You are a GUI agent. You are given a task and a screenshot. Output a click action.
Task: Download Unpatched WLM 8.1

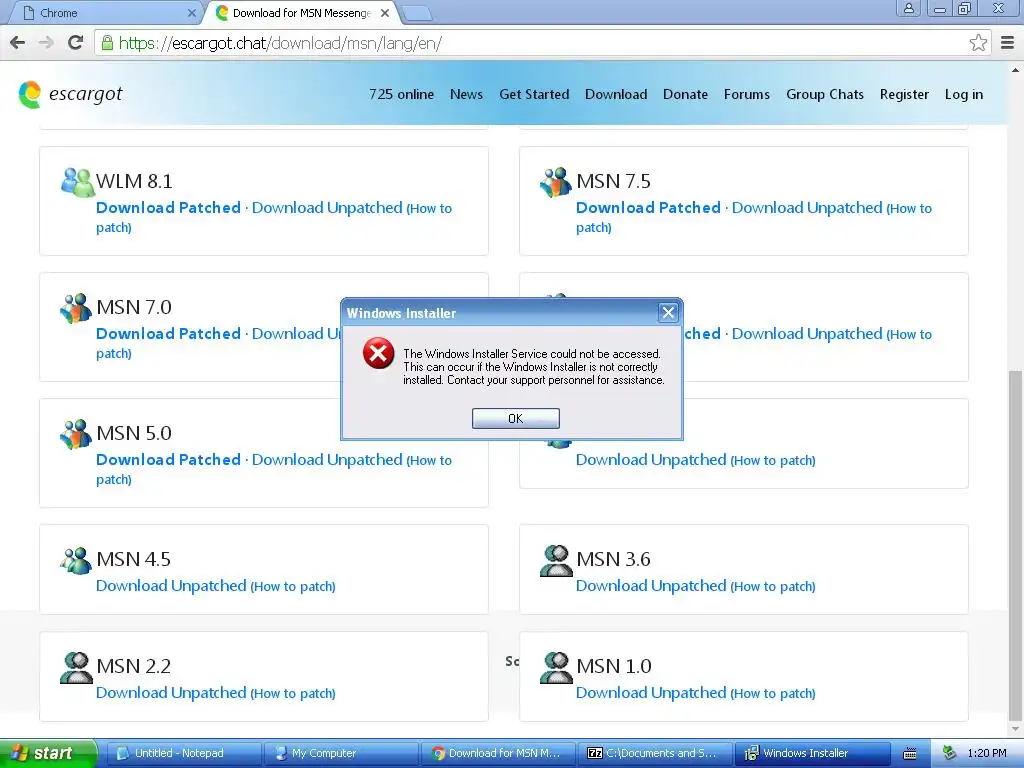point(327,208)
